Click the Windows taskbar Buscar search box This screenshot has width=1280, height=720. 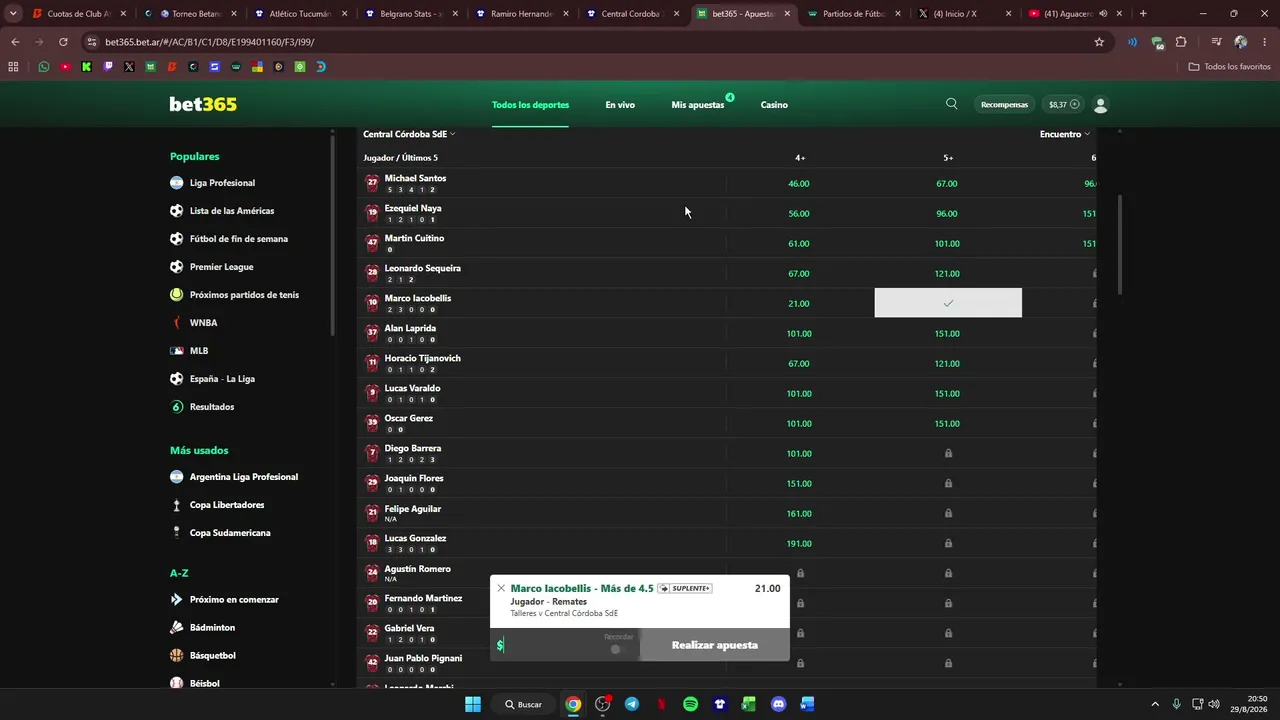click(x=524, y=704)
